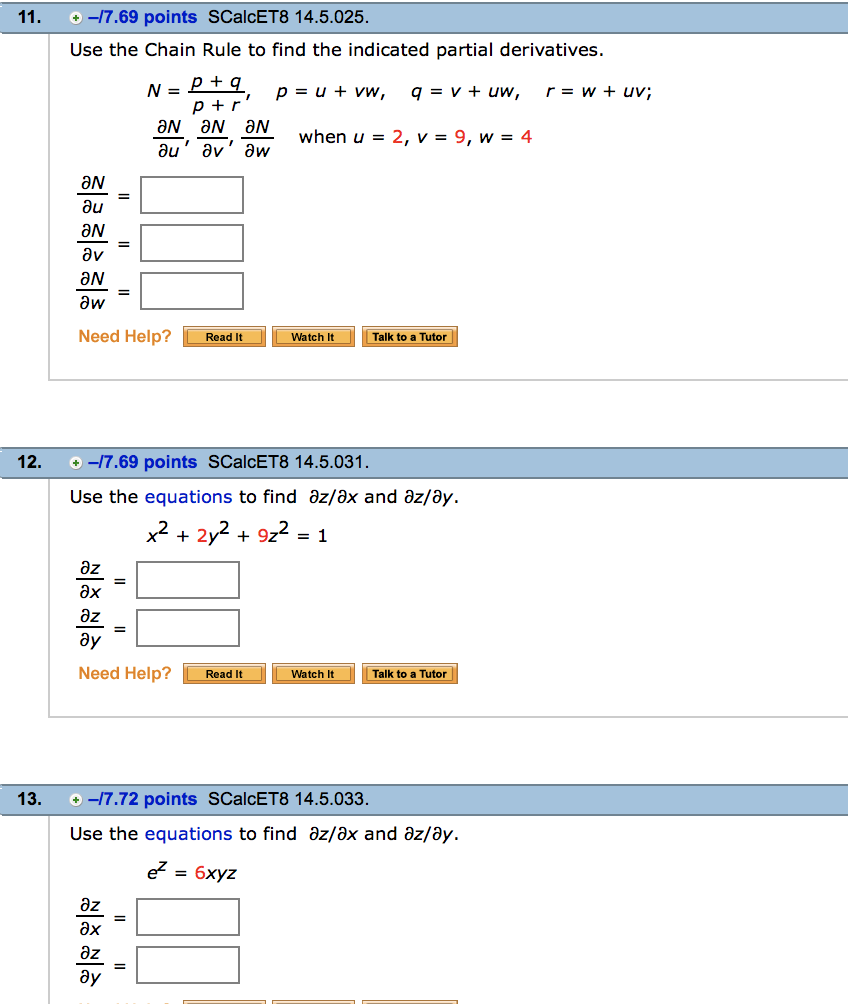Click Watch It for question 12
This screenshot has height=1004, width=848.
click(312, 673)
